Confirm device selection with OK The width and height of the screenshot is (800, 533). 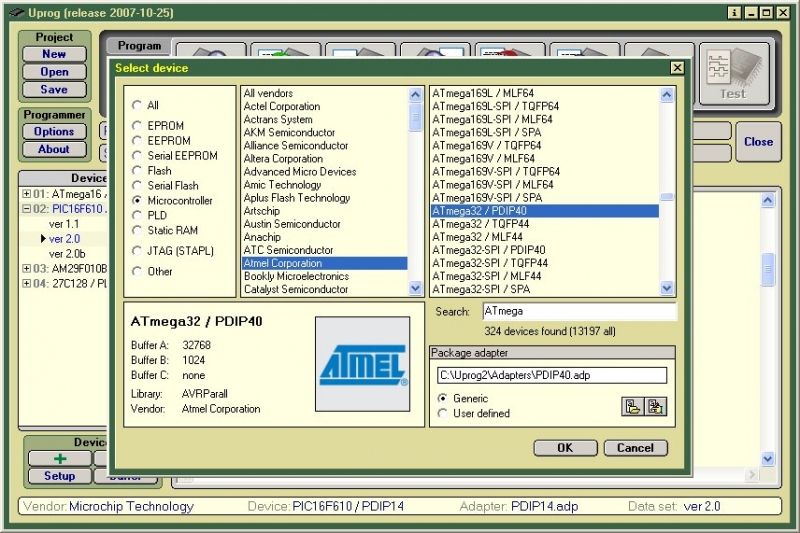pos(565,448)
